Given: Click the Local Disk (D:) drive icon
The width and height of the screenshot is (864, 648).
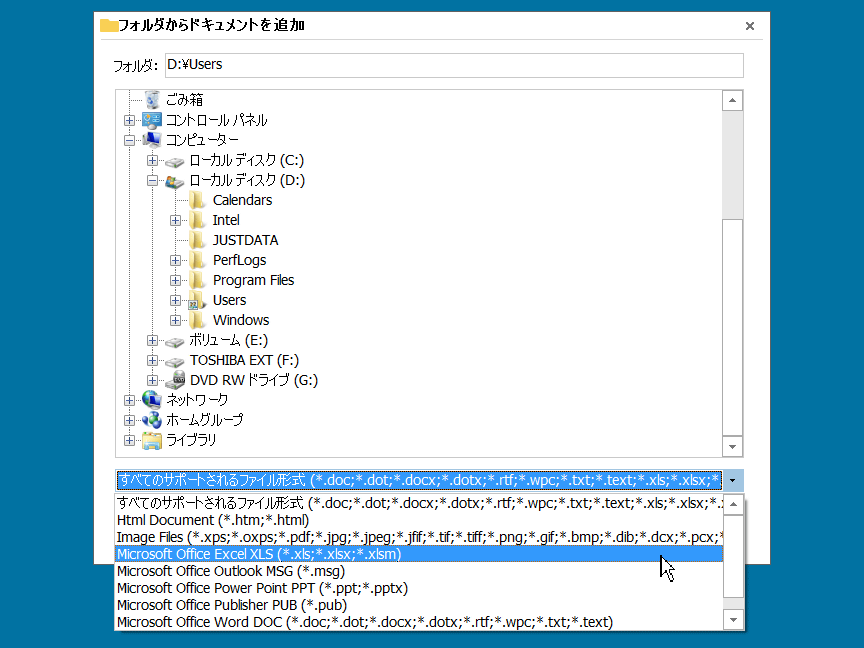Looking at the screenshot, I should (x=175, y=181).
